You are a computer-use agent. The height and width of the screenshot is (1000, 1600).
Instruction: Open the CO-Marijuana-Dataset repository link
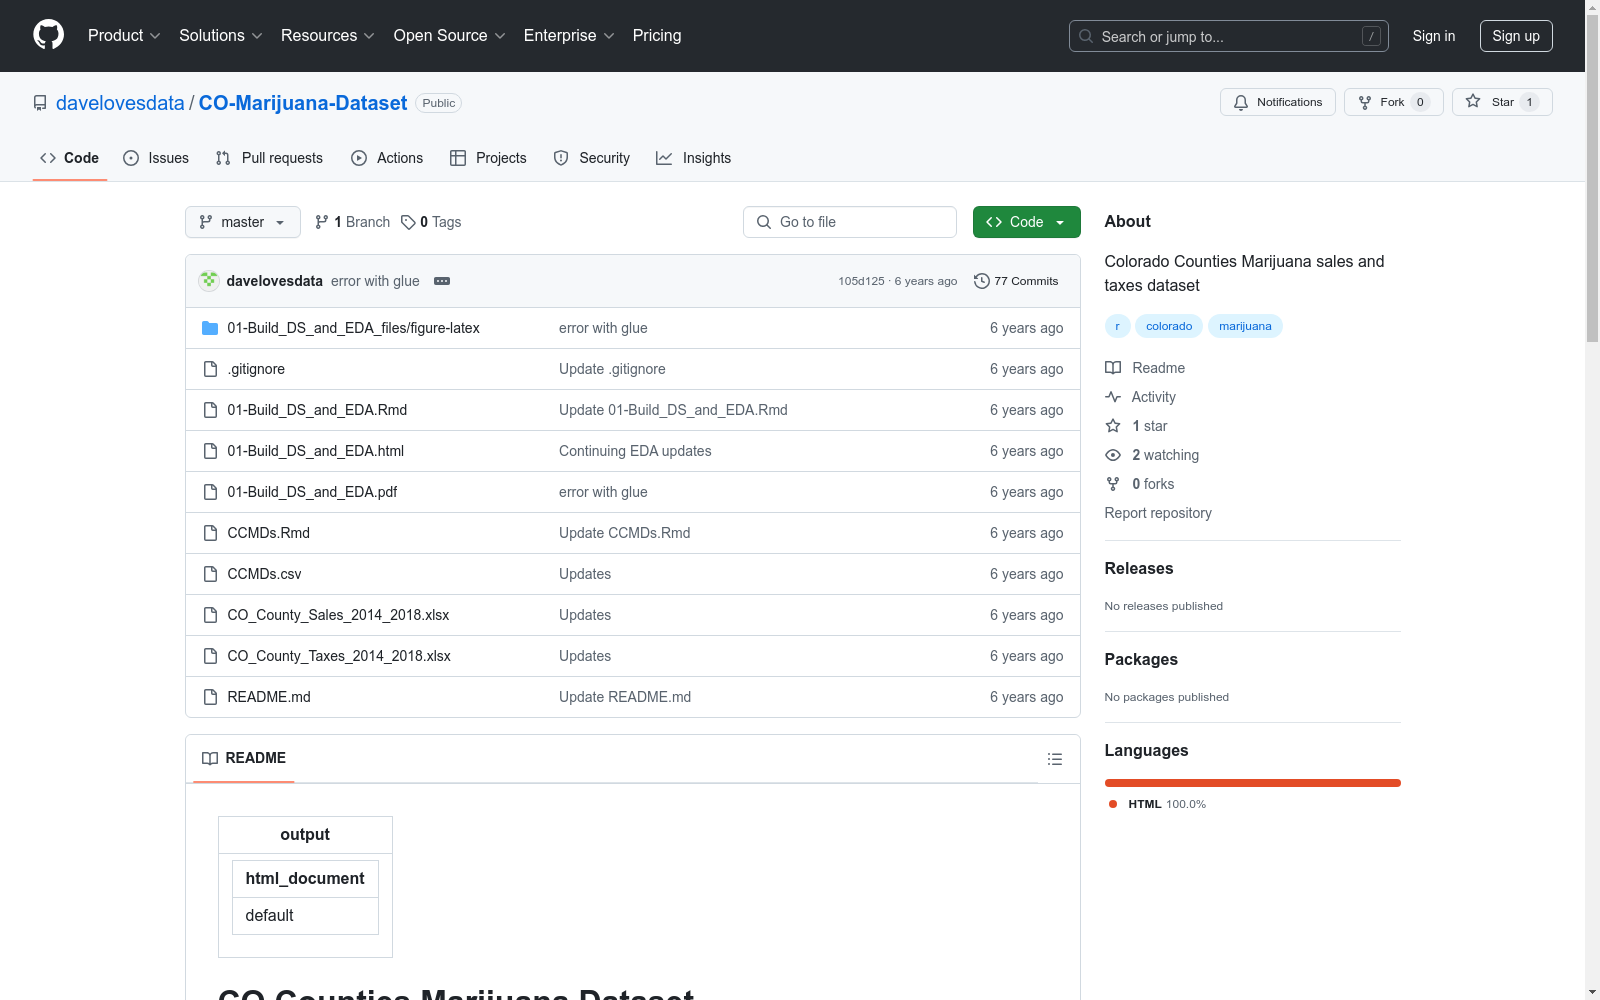coord(303,103)
